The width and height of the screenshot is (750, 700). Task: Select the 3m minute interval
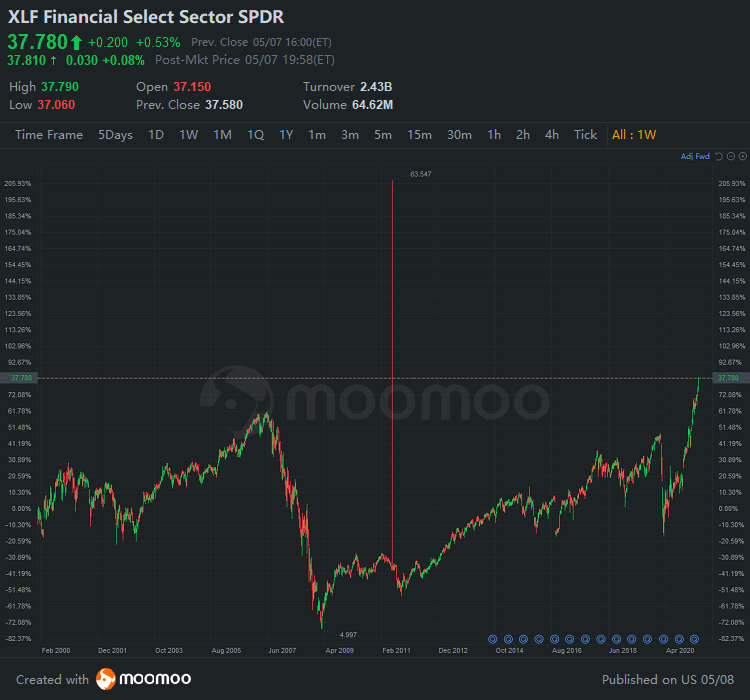click(350, 135)
